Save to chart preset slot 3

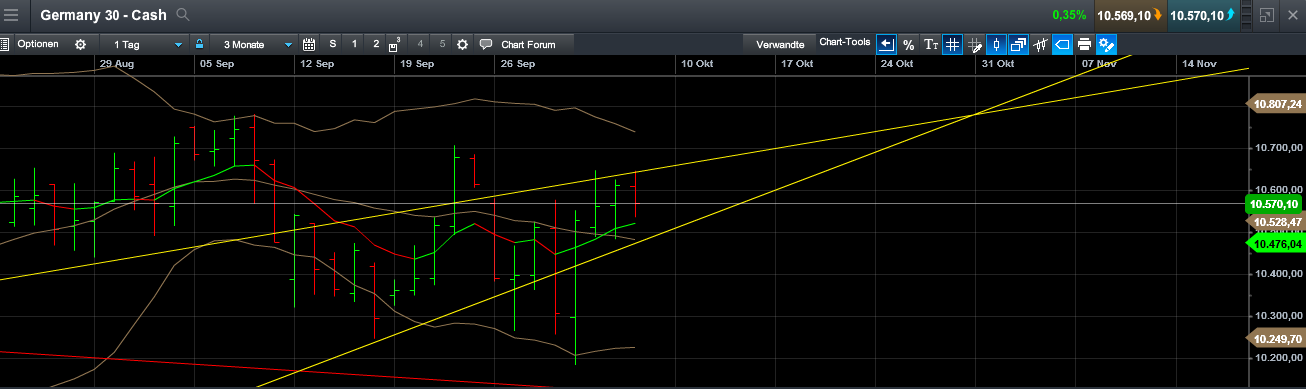396,44
